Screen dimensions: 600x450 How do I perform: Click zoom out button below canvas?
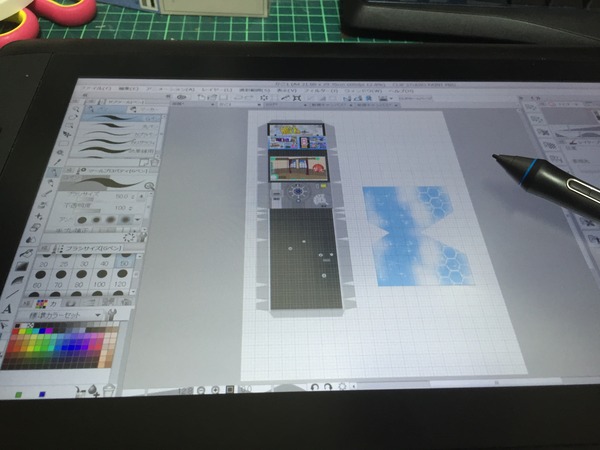[201, 390]
